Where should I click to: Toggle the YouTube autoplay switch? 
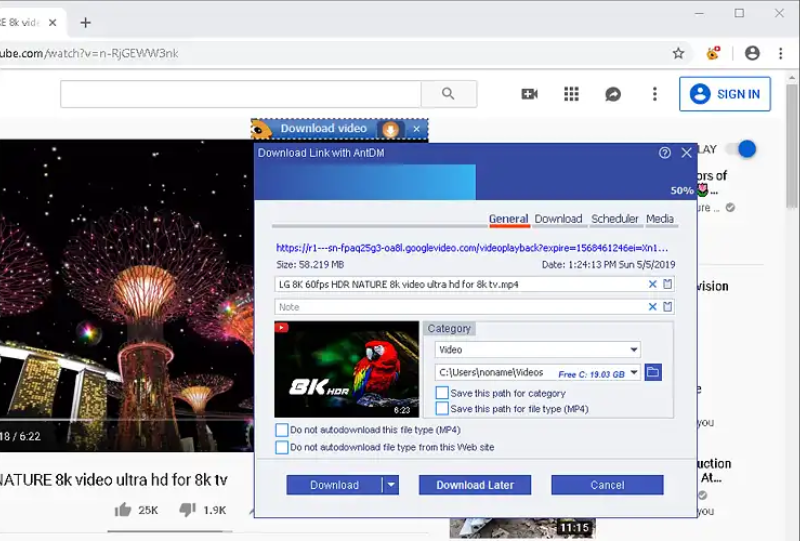pyautogui.click(x=741, y=149)
